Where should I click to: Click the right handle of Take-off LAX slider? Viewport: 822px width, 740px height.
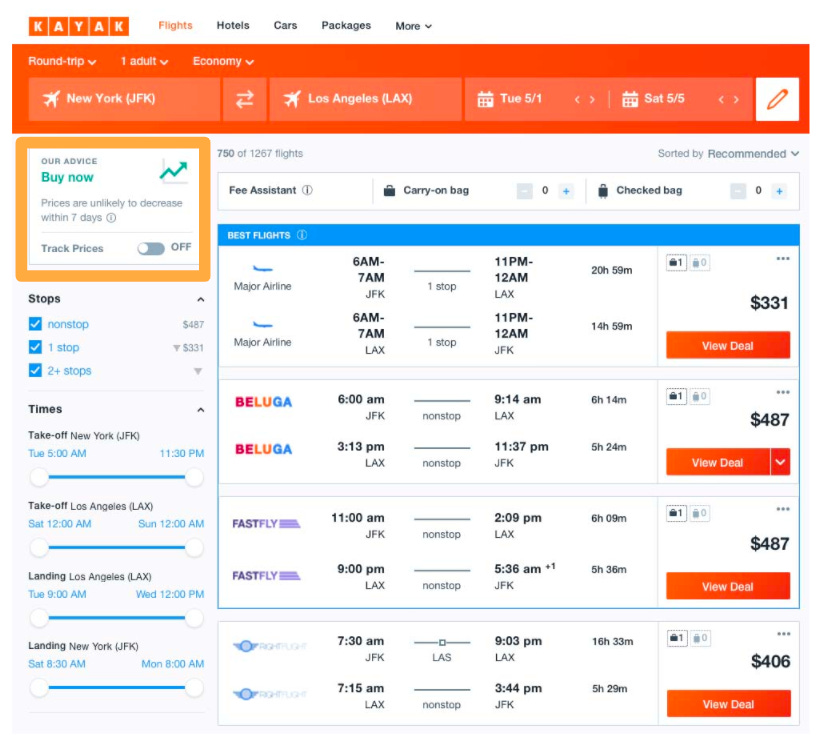194,548
